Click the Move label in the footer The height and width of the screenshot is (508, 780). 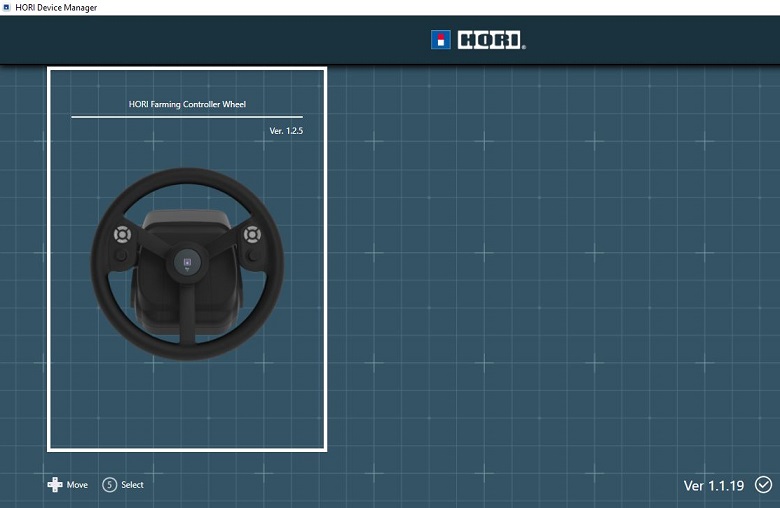(77, 485)
